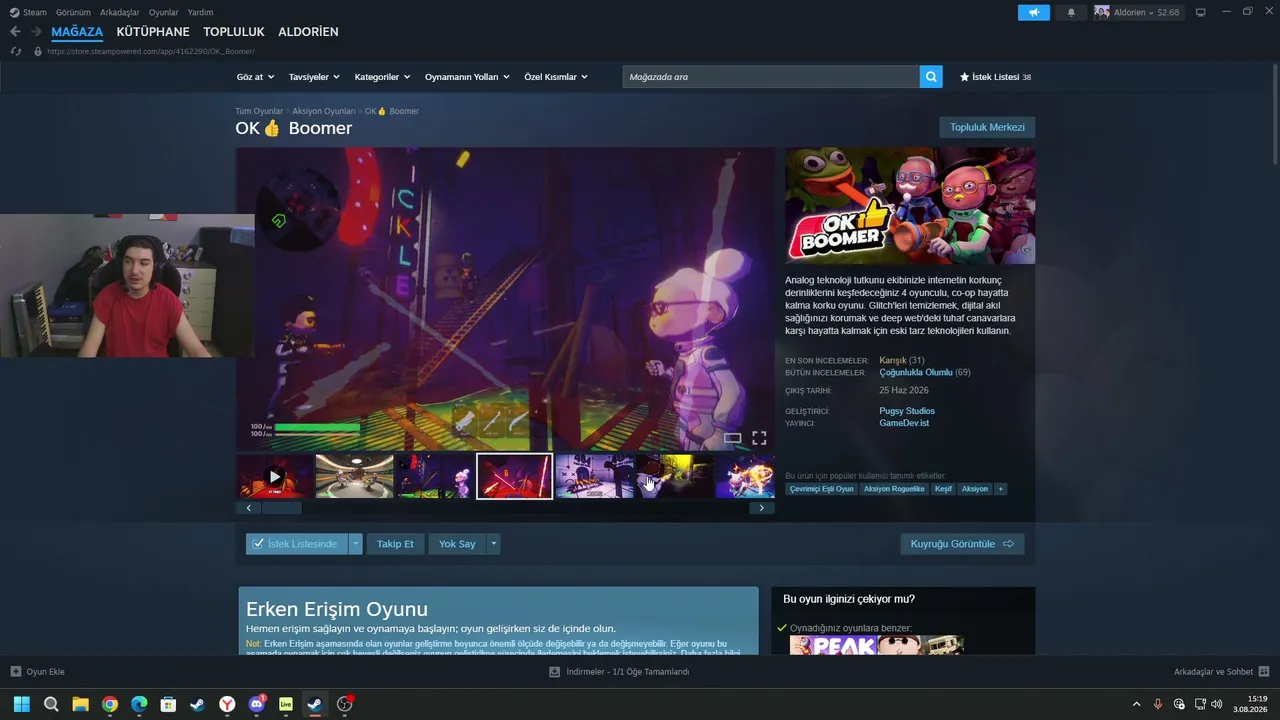Viewport: 1280px width, 720px height.
Task: Open the notifications bell
Action: (1071, 12)
